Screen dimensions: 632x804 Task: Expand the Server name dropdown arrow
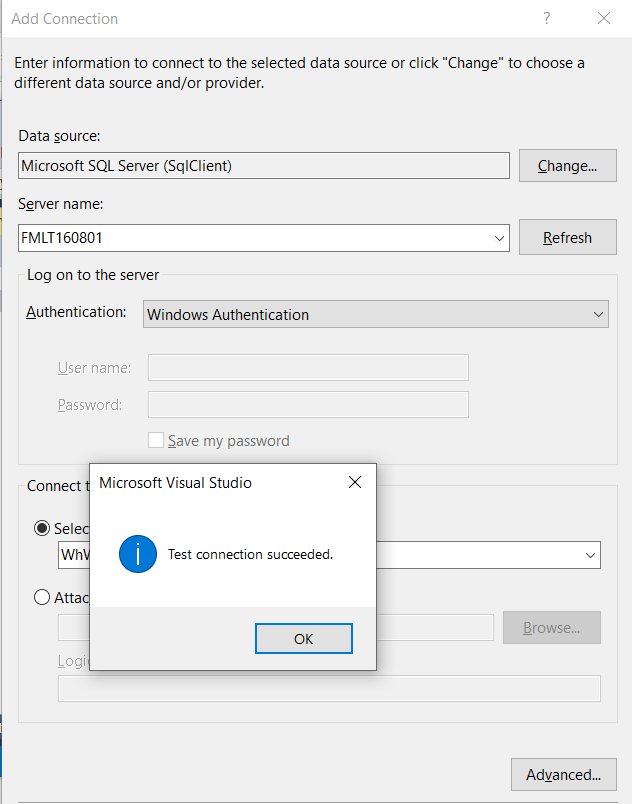click(x=499, y=238)
